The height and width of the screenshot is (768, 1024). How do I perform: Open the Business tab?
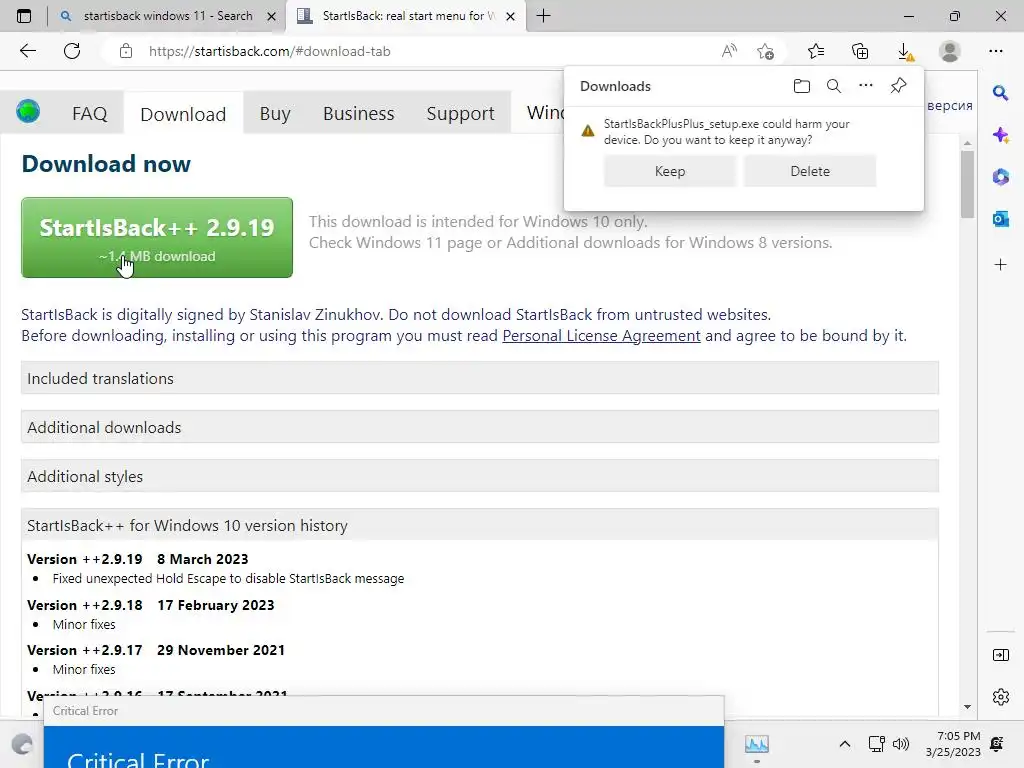[x=359, y=114]
